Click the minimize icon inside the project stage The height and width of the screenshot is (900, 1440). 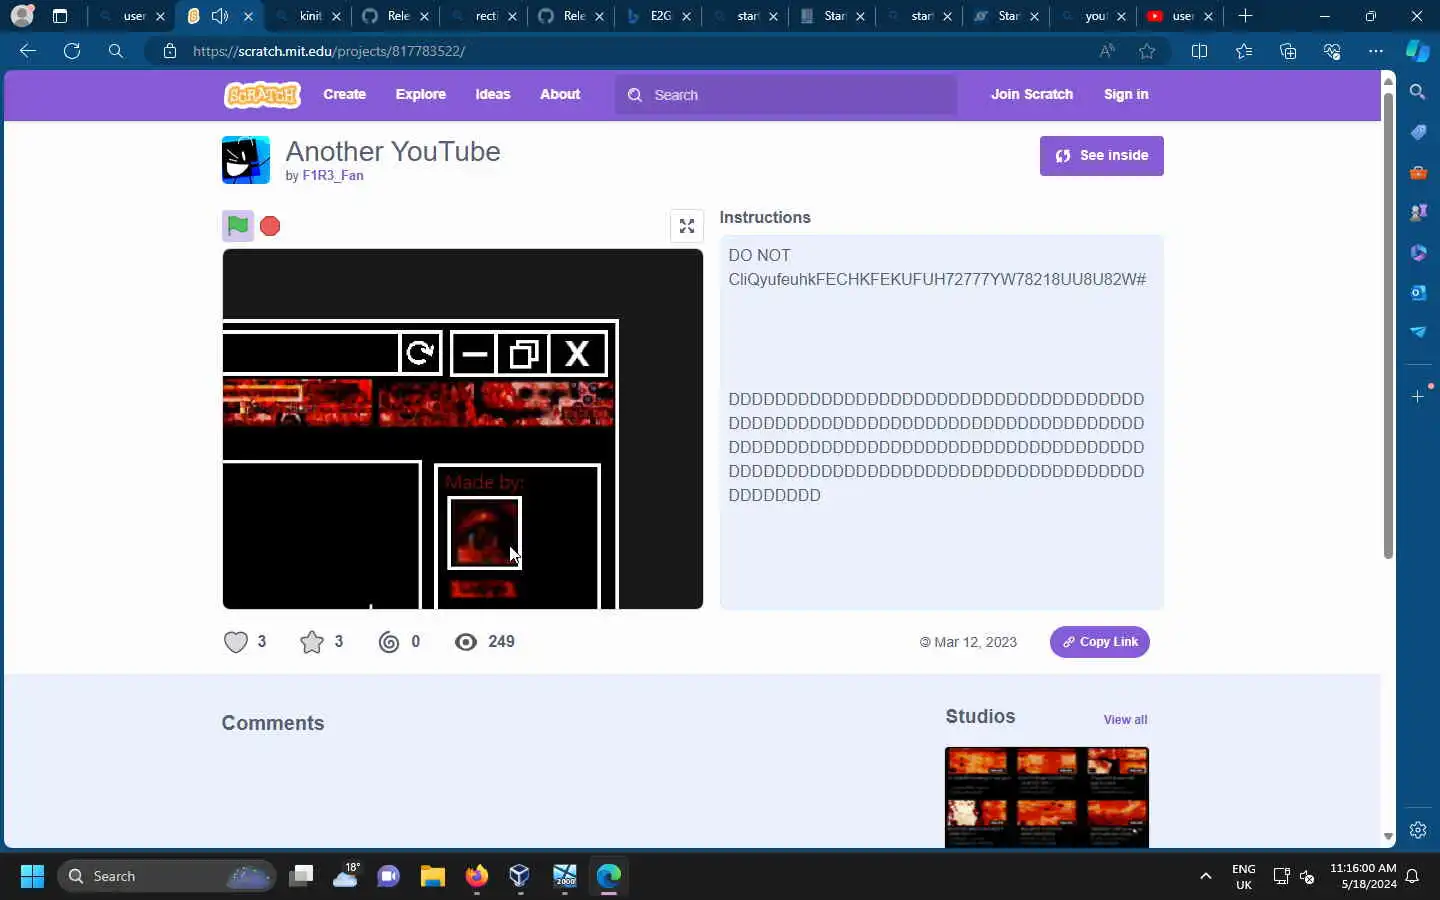pos(474,354)
